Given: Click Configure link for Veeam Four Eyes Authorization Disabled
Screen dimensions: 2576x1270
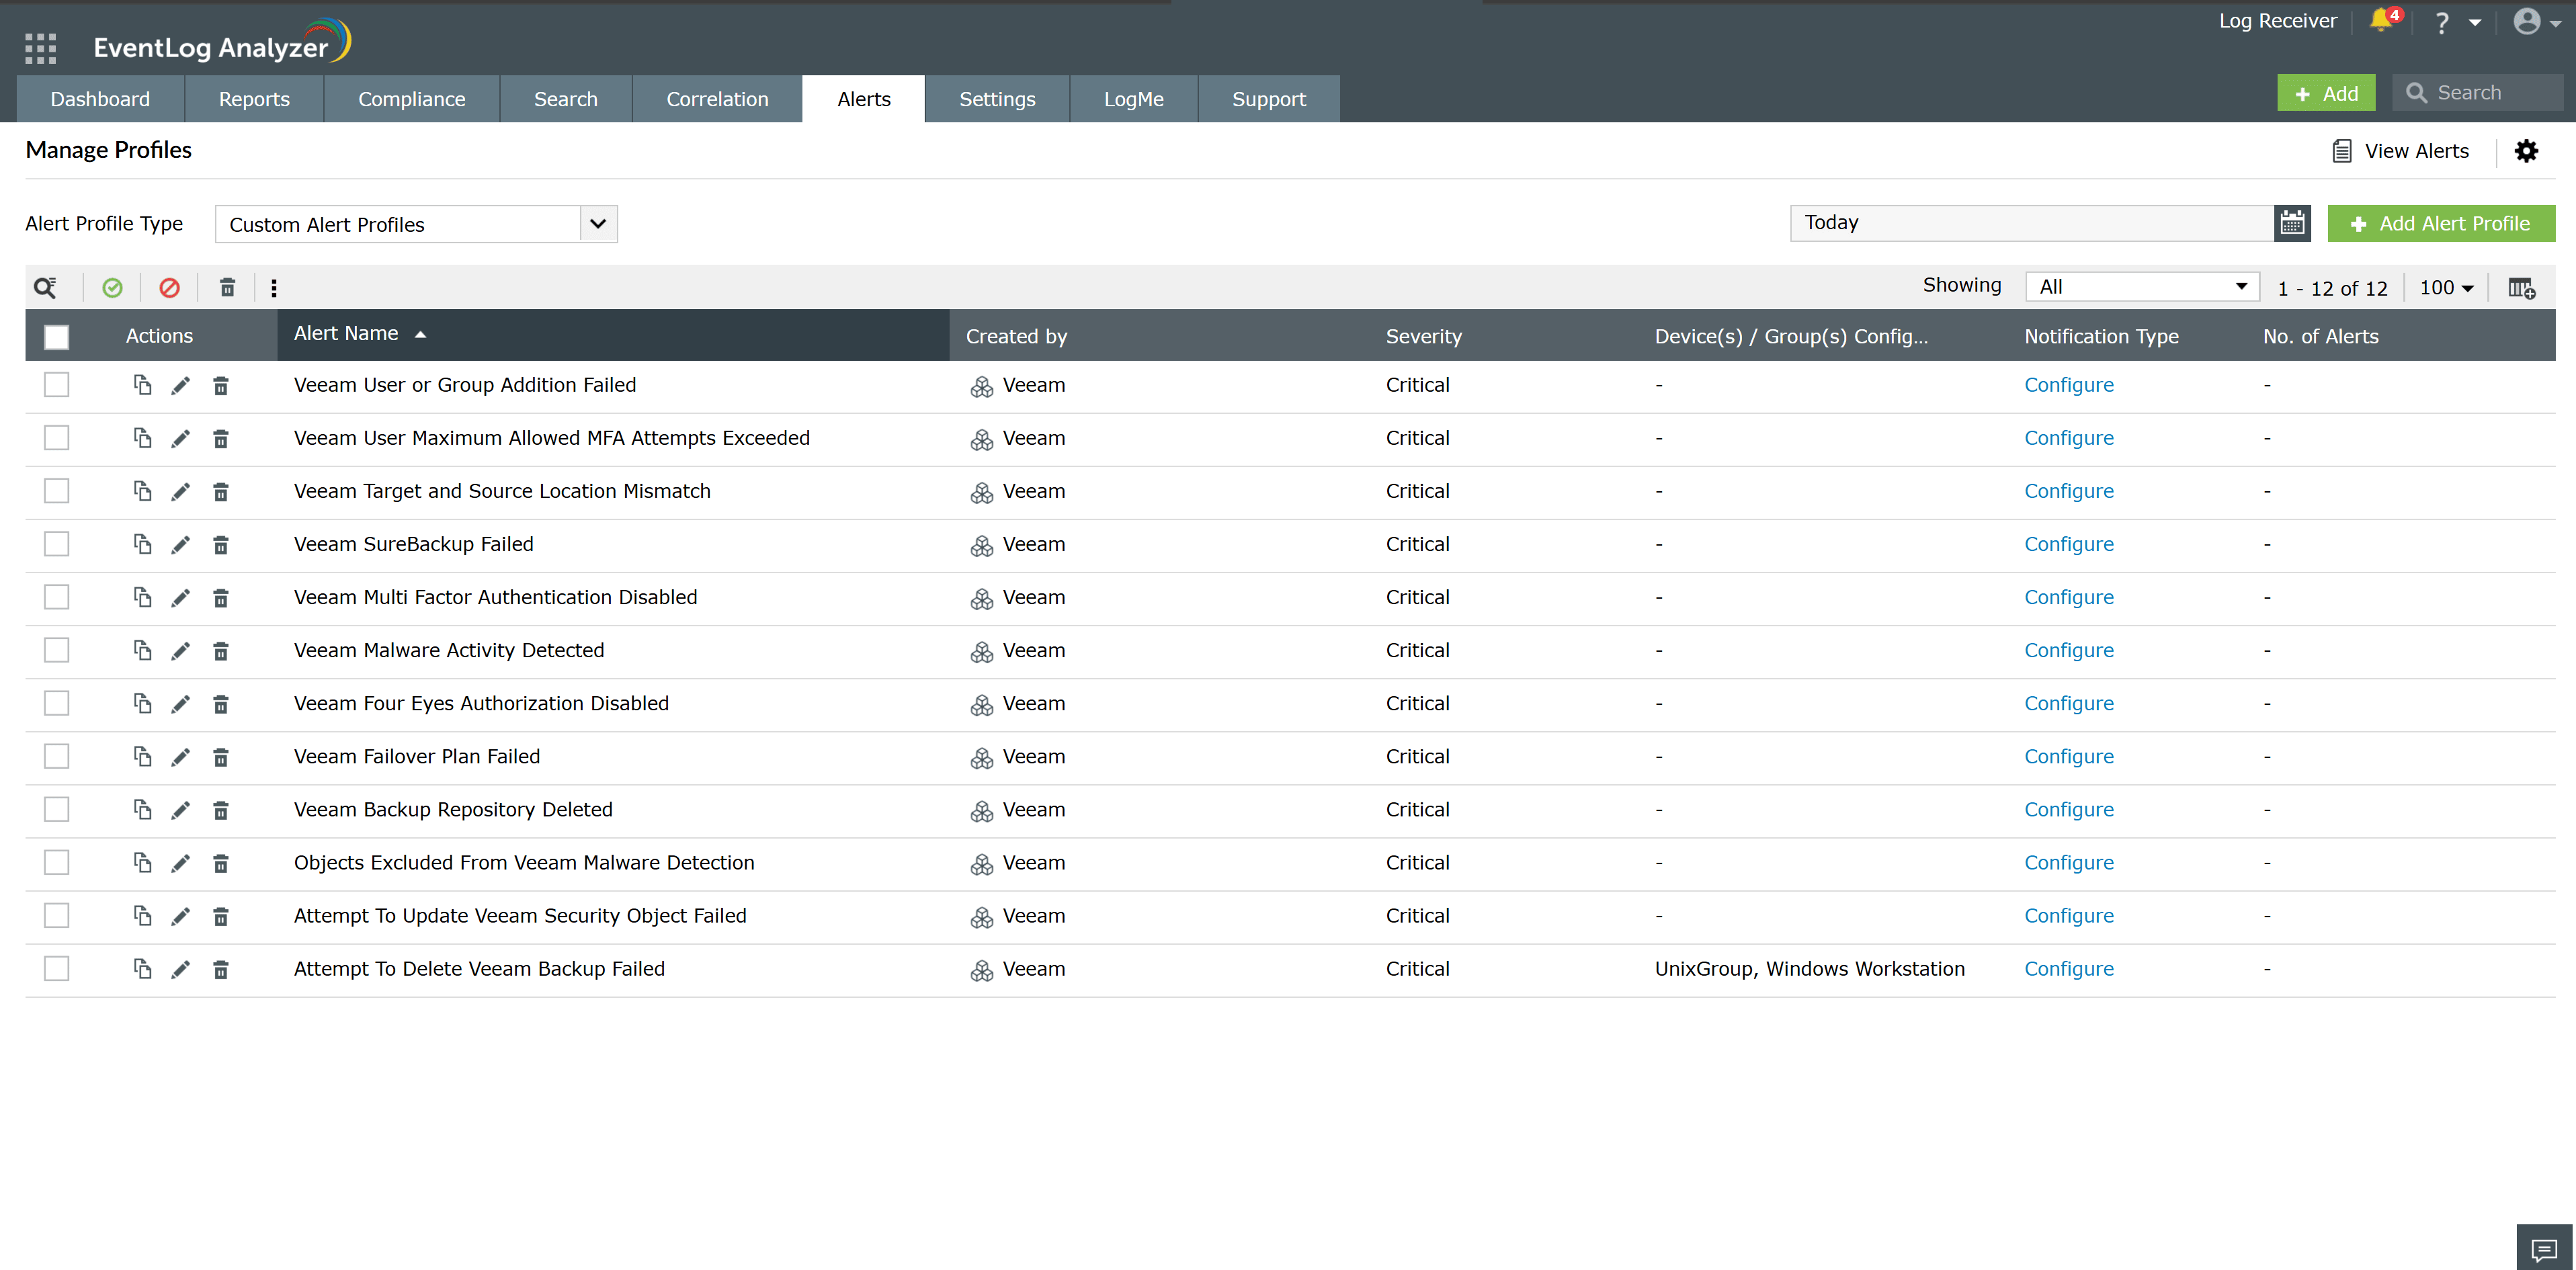Looking at the screenshot, I should click(2068, 703).
